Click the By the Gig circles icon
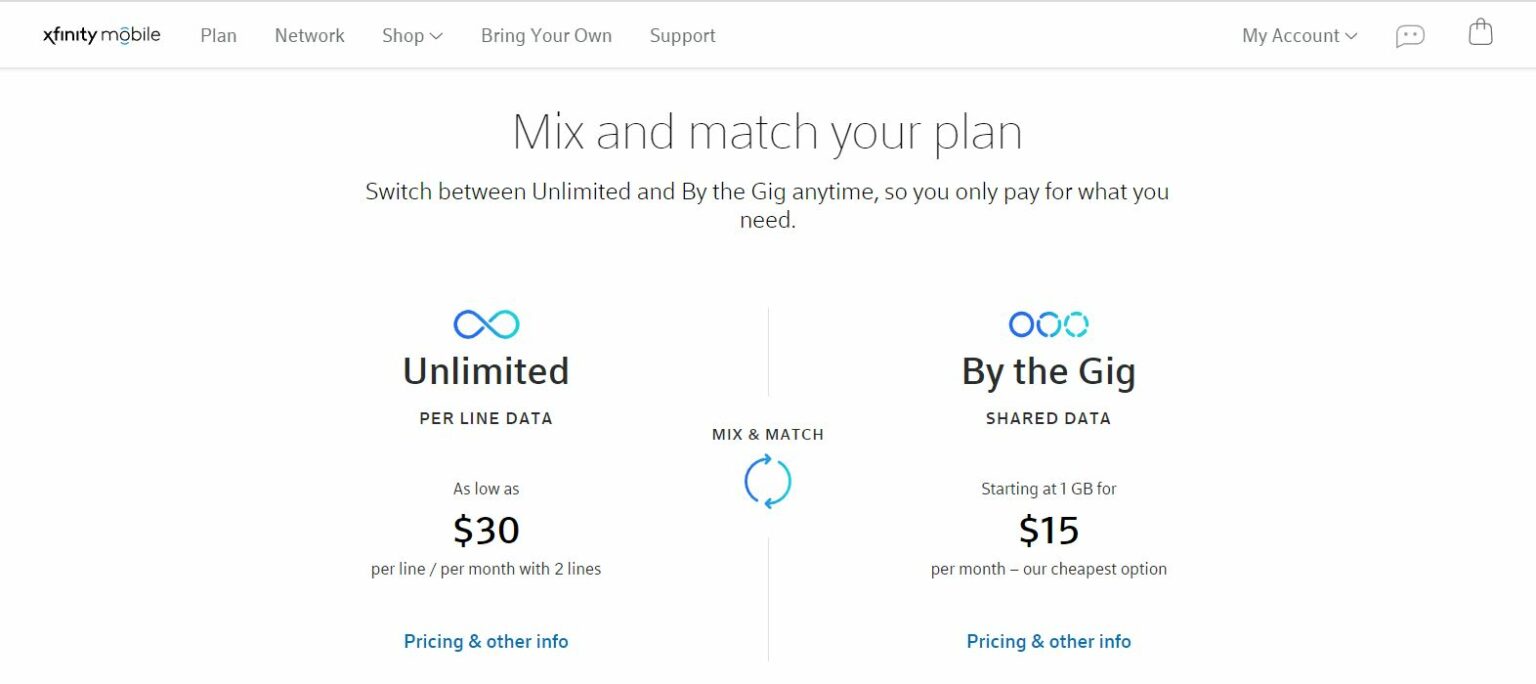 click(x=1048, y=324)
